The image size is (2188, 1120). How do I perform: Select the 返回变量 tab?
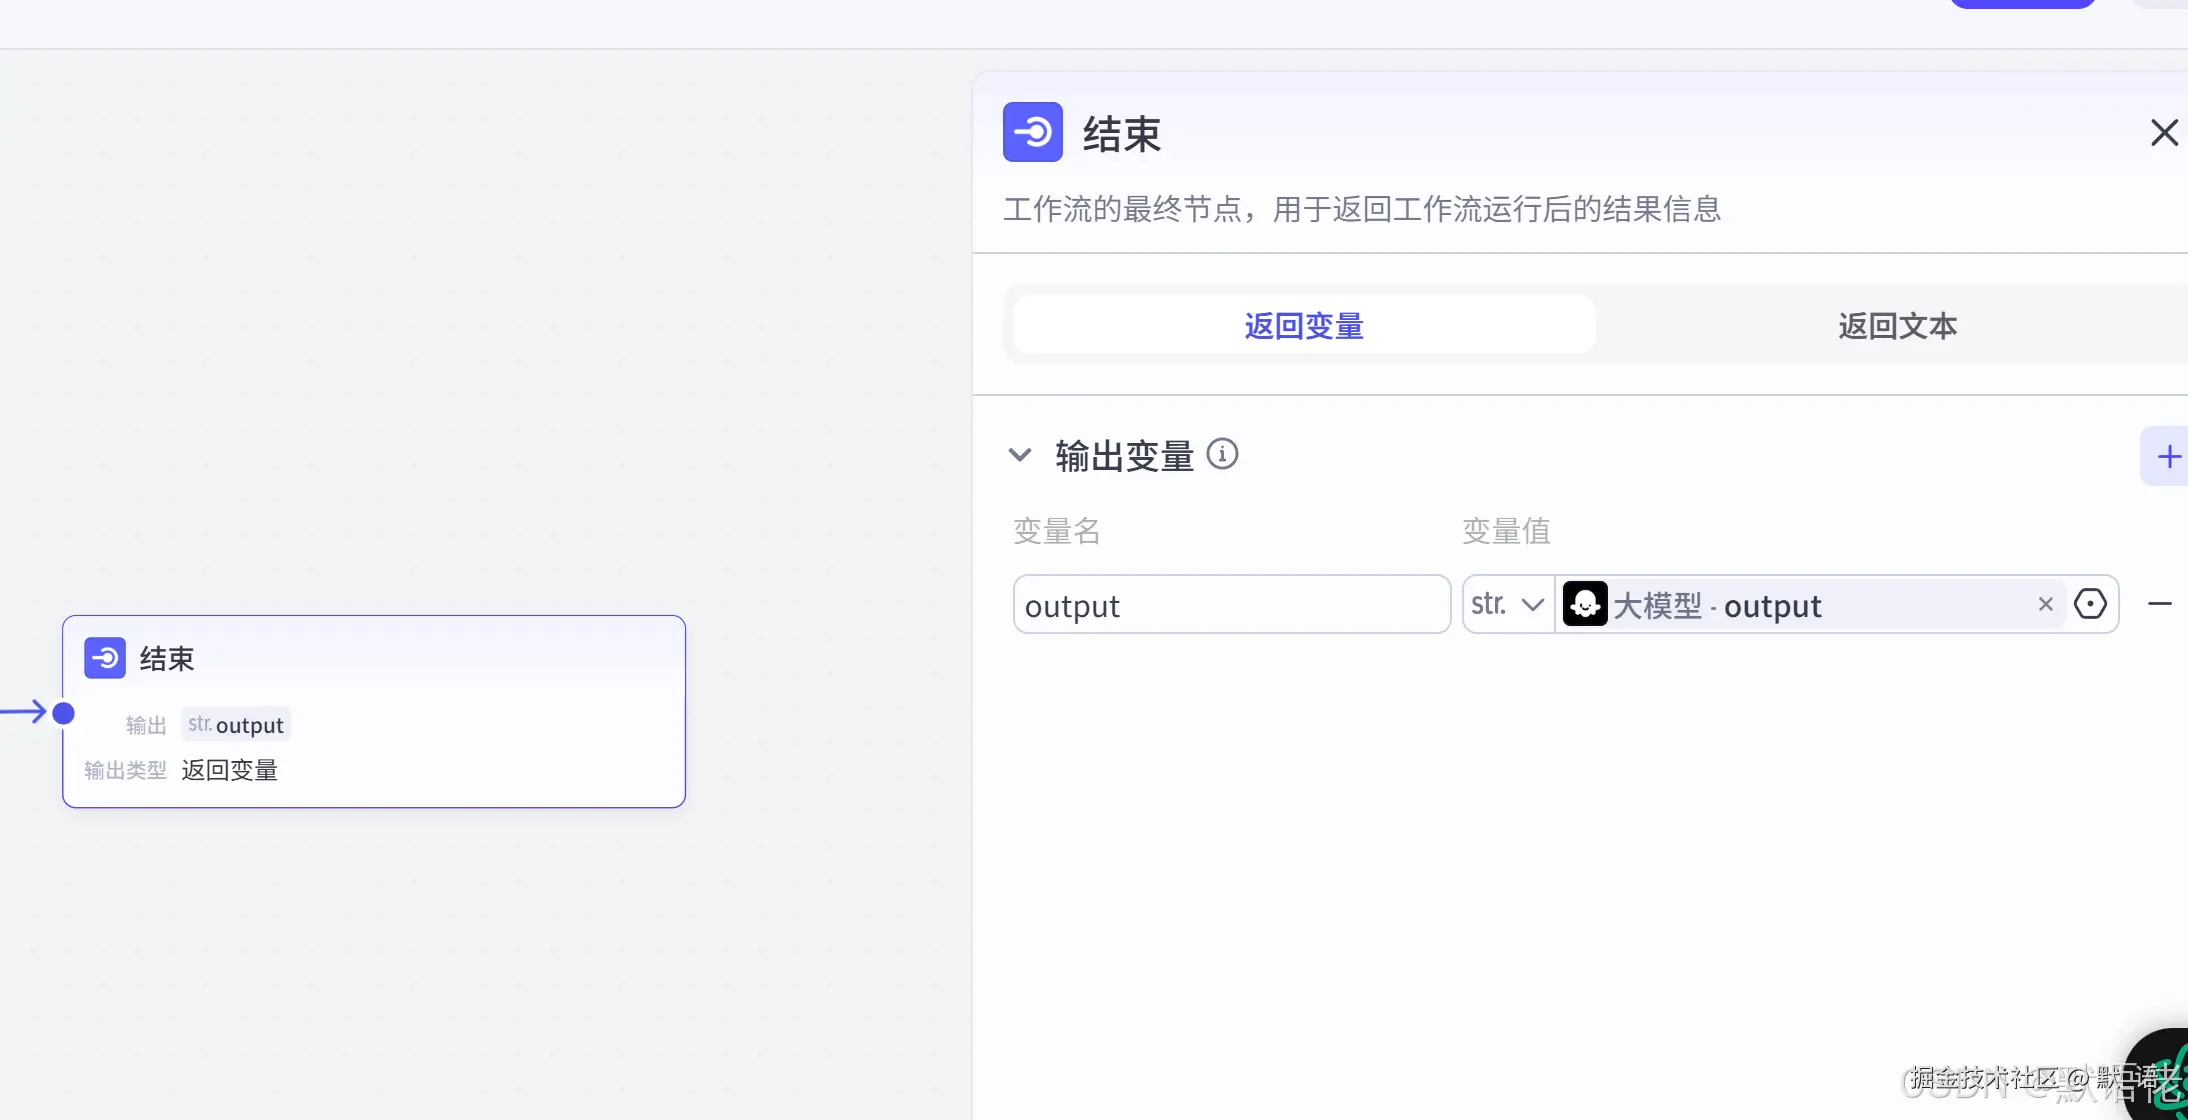1303,325
